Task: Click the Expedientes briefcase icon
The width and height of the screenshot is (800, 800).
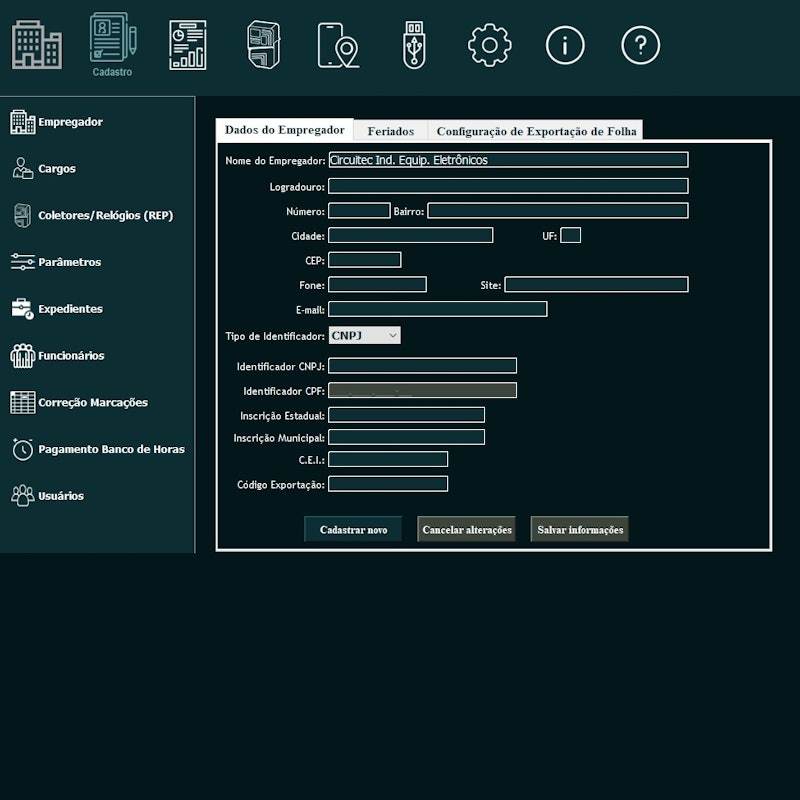Action: tap(22, 309)
